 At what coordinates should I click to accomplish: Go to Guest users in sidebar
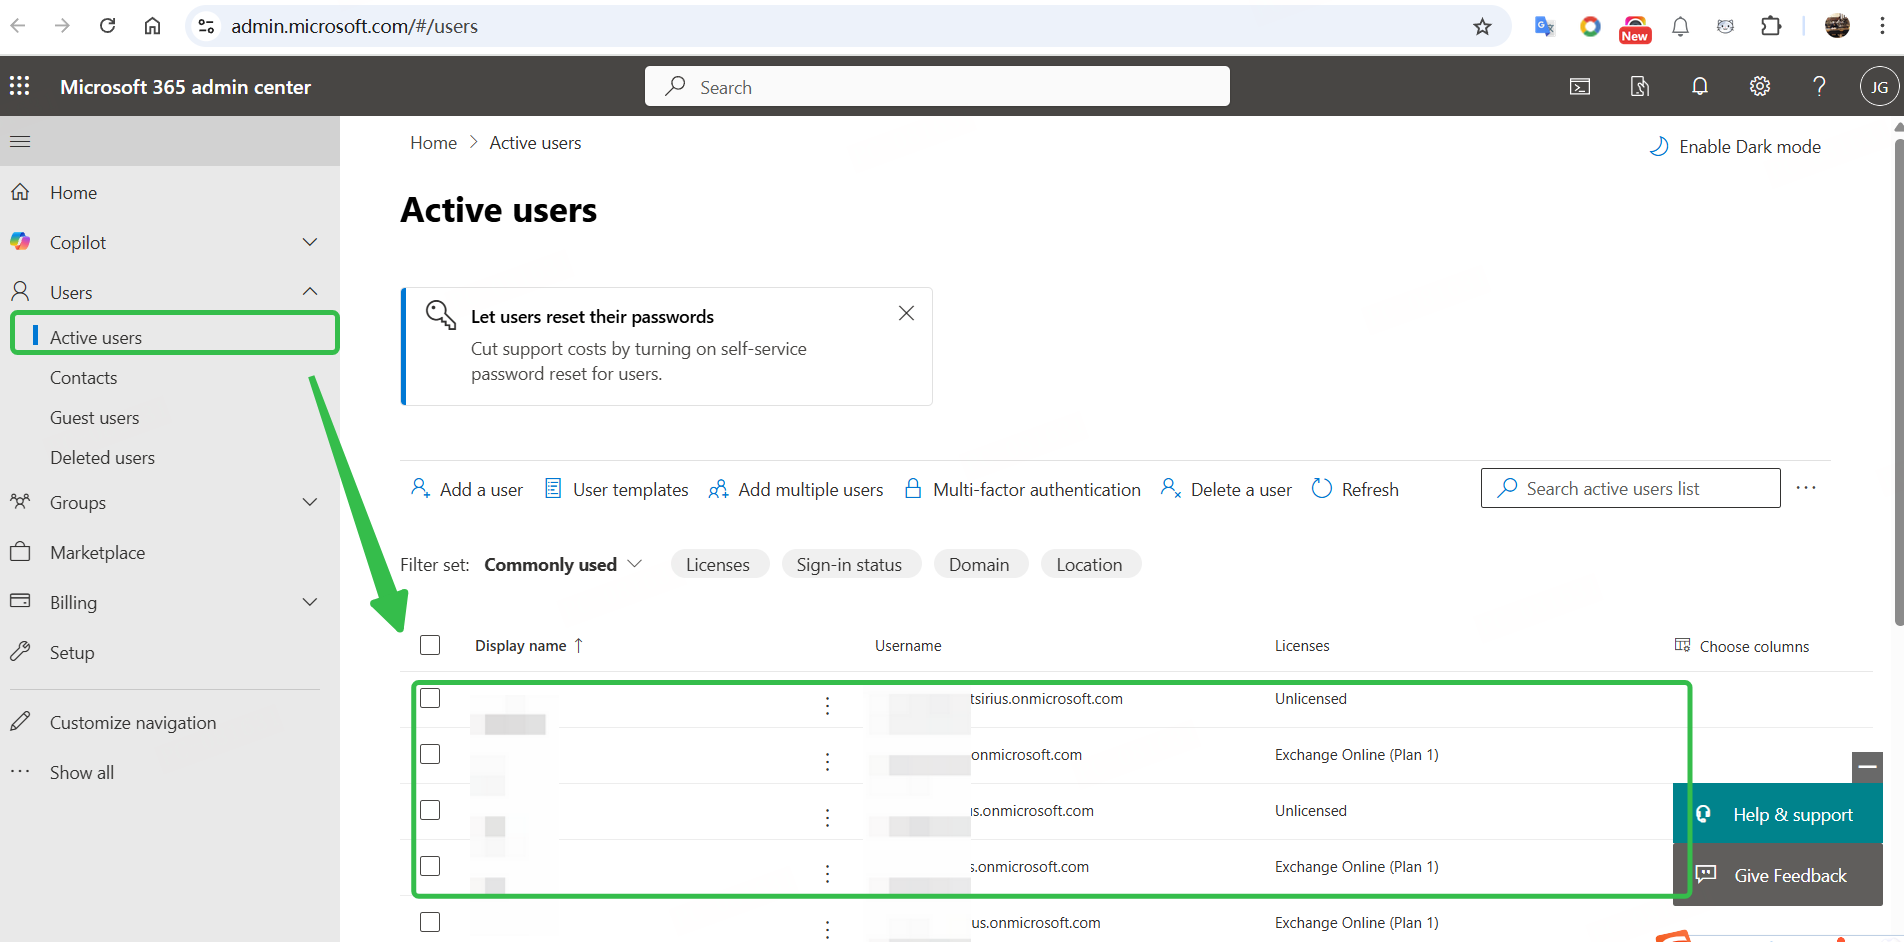click(95, 418)
